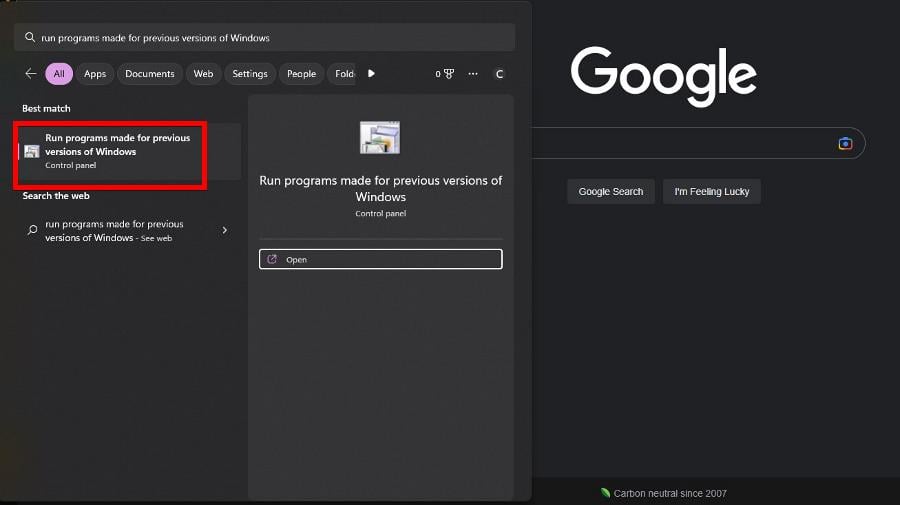Click the open-external icon beside Open
Viewport: 900px width, 505px height.
coord(272,259)
